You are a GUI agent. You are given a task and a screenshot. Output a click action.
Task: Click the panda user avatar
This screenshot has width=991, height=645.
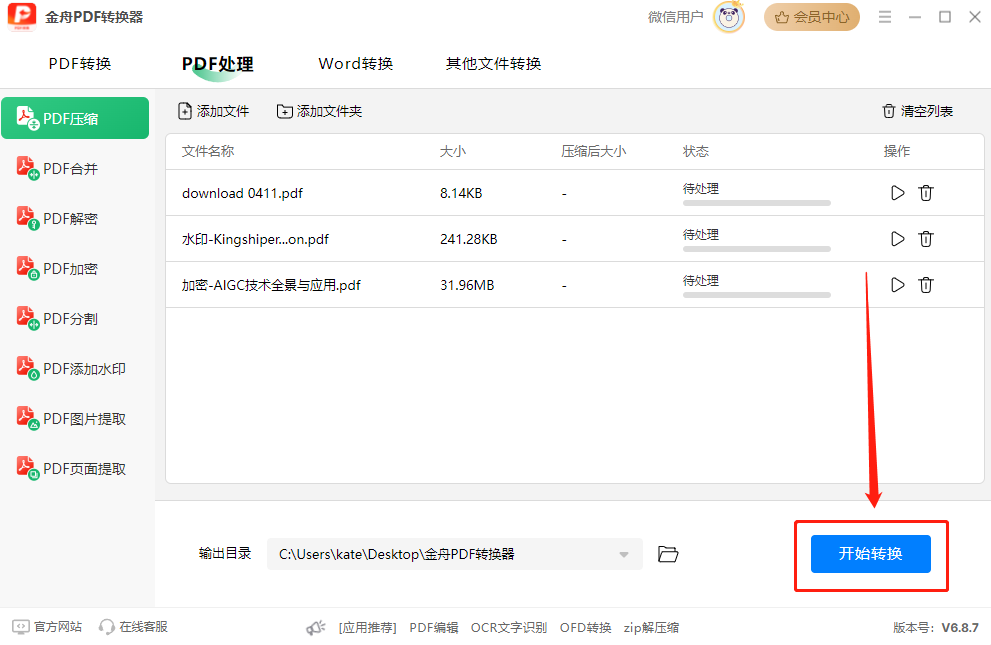coord(729,17)
